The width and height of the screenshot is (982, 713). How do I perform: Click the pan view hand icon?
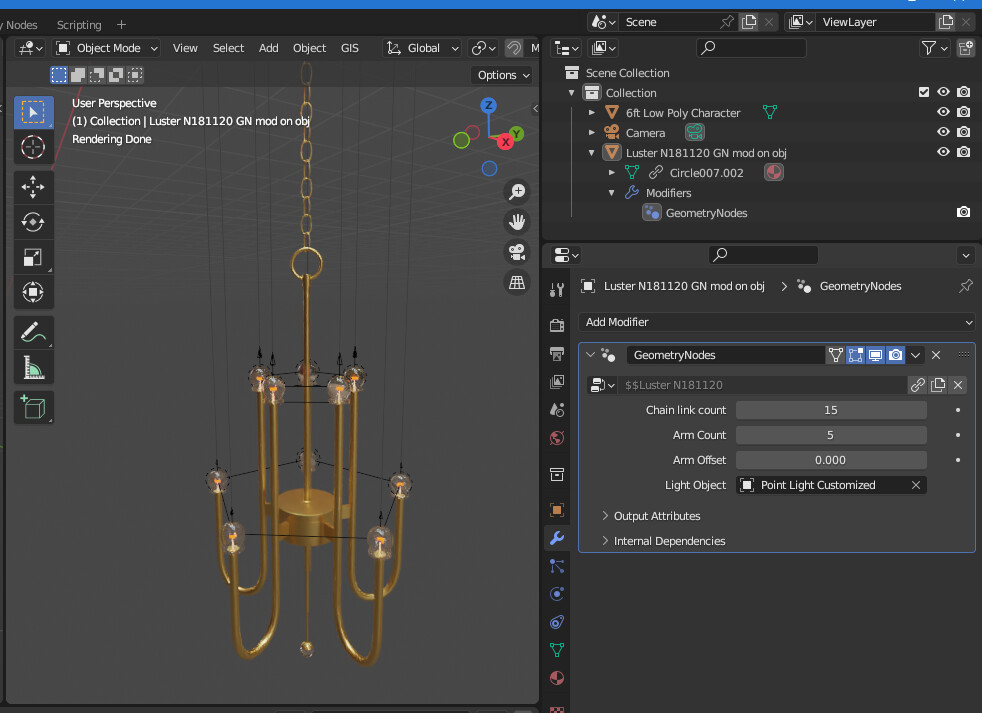pyautogui.click(x=517, y=222)
